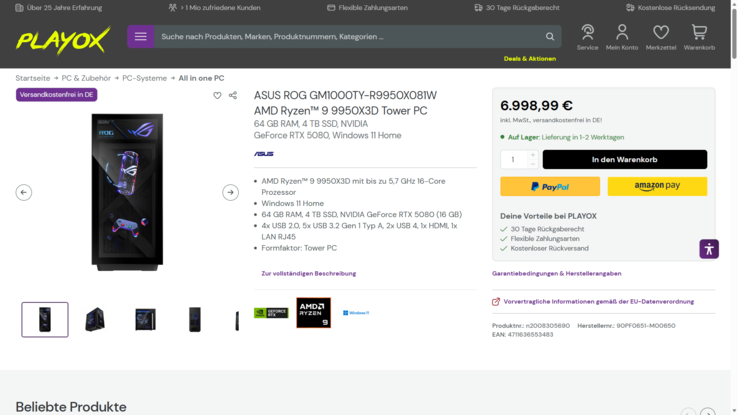Decrease quantity with the minus stepper
Image resolution: width=738 pixels, height=415 pixels.
532,164
